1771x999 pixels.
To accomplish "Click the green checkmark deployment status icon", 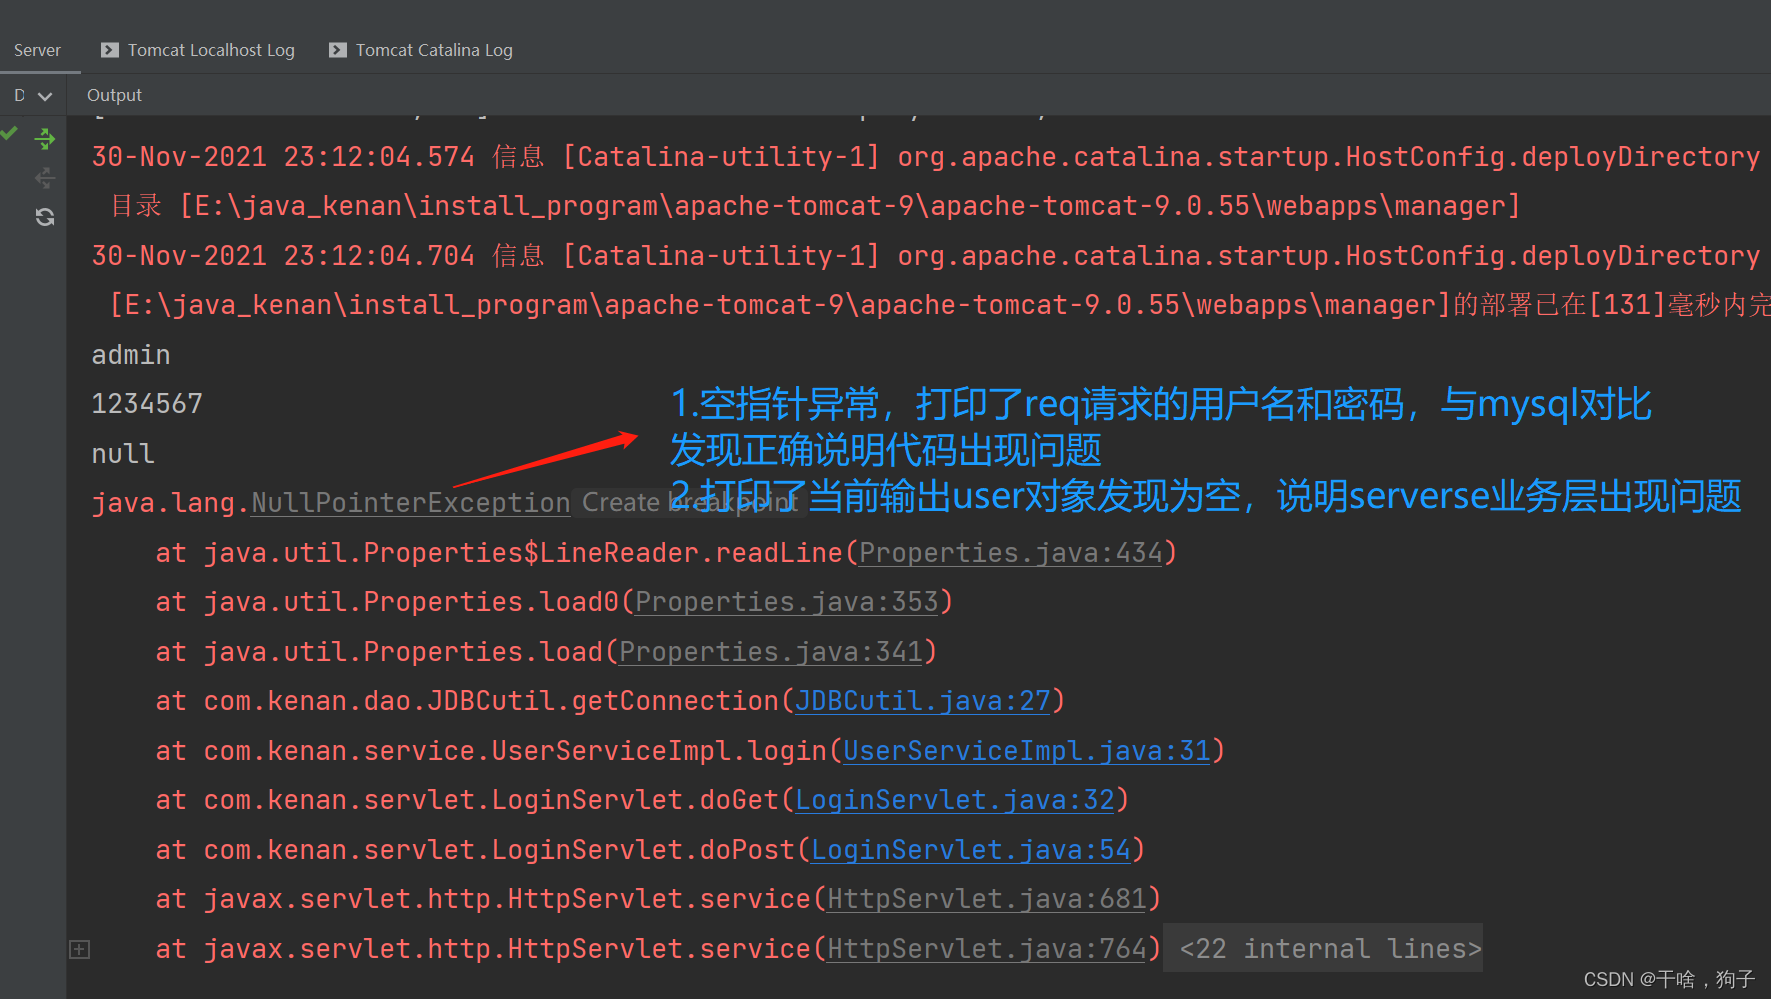I will (9, 133).
